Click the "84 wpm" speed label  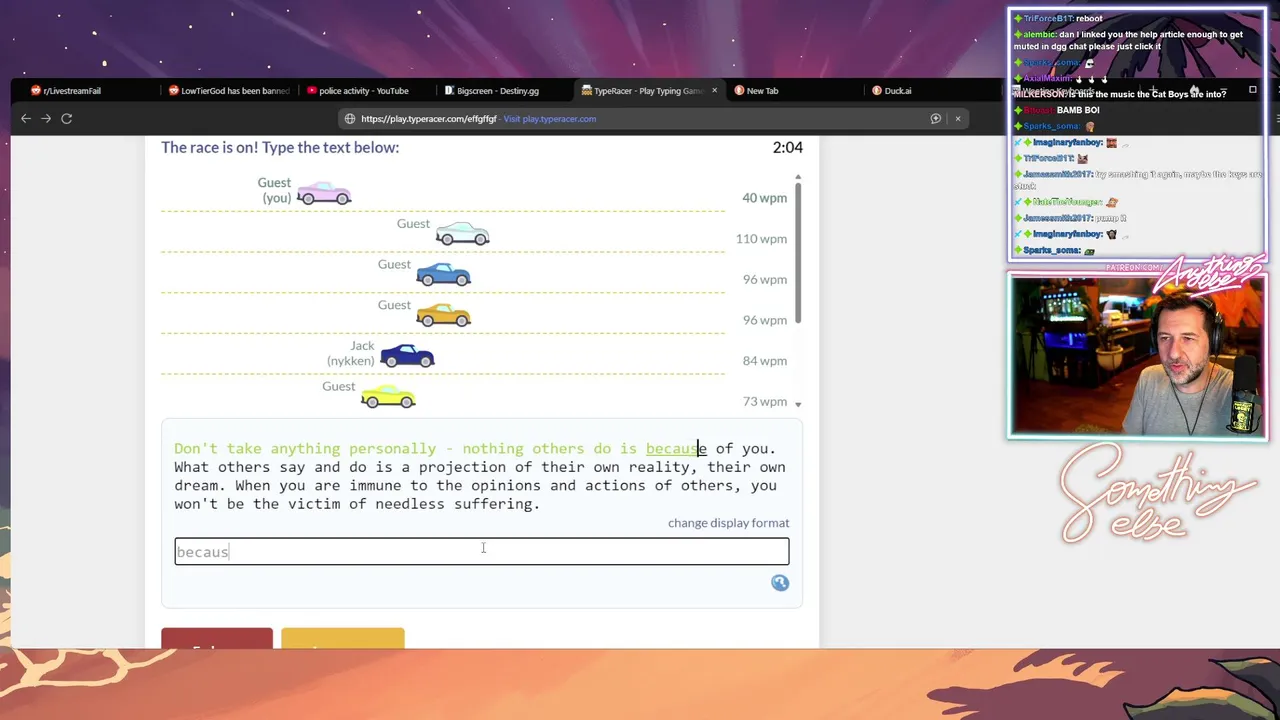pos(764,361)
